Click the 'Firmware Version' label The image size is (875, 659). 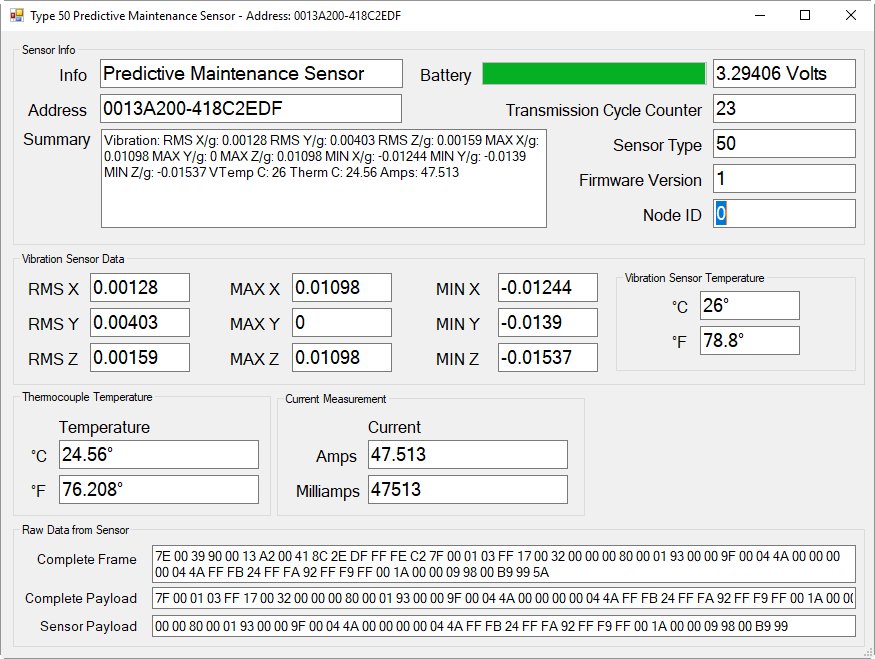tap(640, 180)
